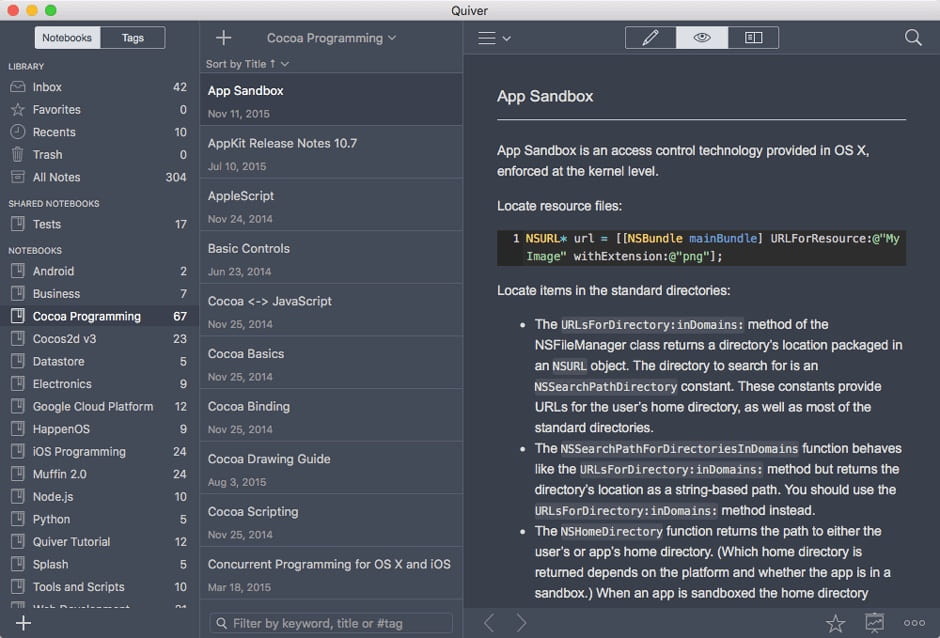Open search with the magnifier icon
940x638 pixels.
point(912,37)
